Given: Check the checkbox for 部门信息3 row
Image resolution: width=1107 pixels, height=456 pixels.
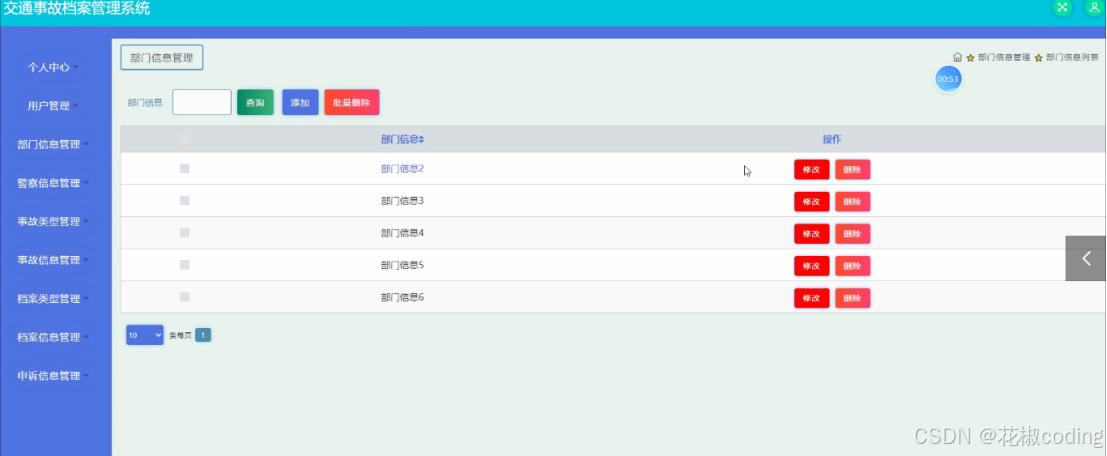Looking at the screenshot, I should pos(185,200).
